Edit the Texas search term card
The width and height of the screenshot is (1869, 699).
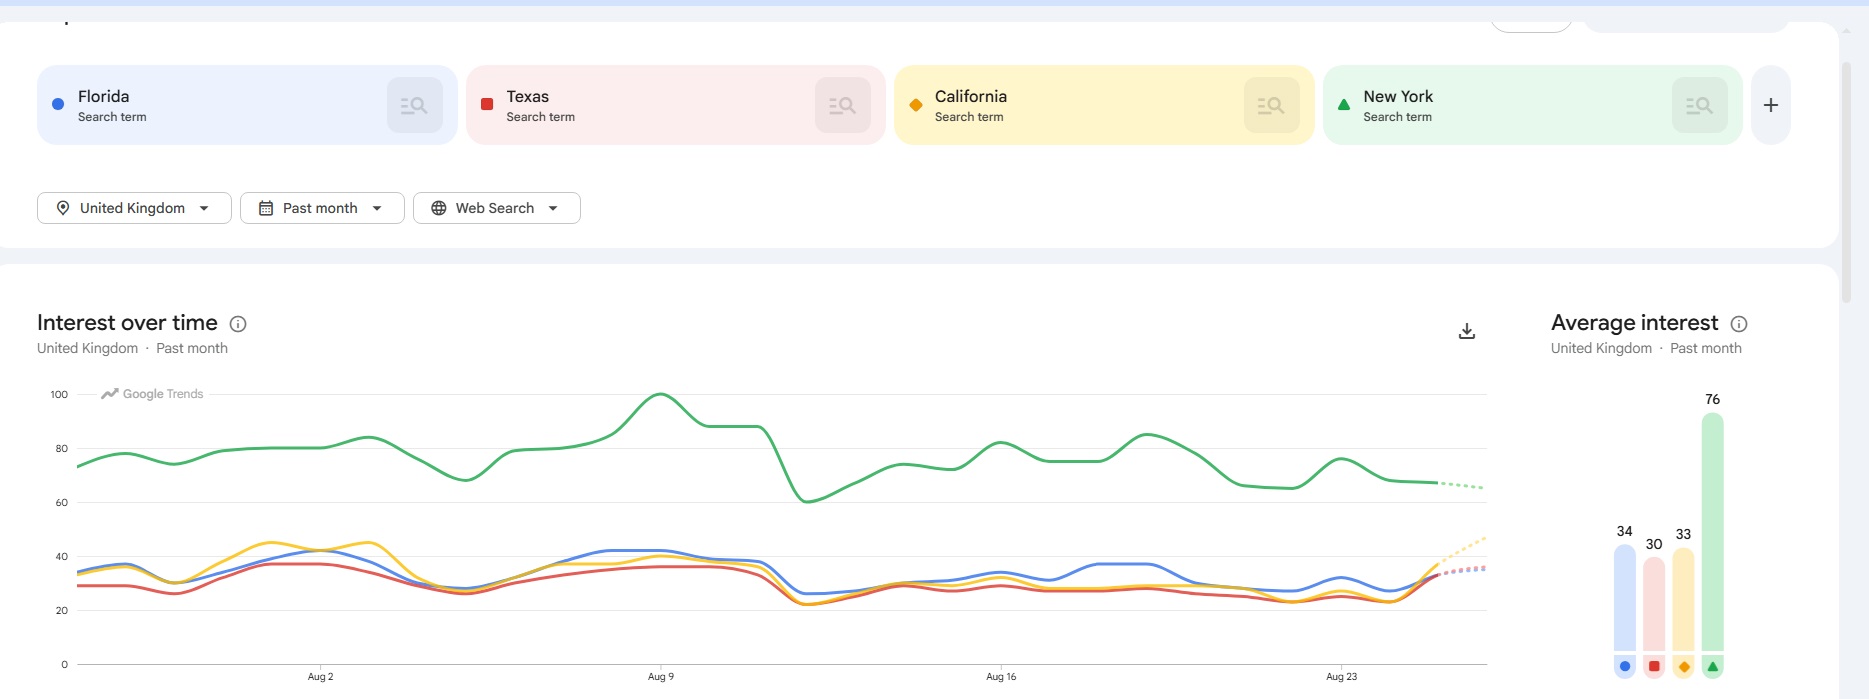(x=676, y=105)
